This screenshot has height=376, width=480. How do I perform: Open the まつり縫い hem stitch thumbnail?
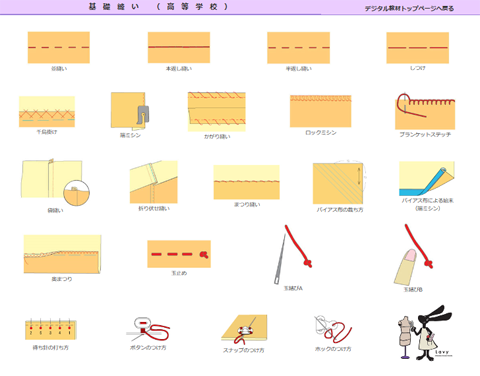tap(247, 182)
